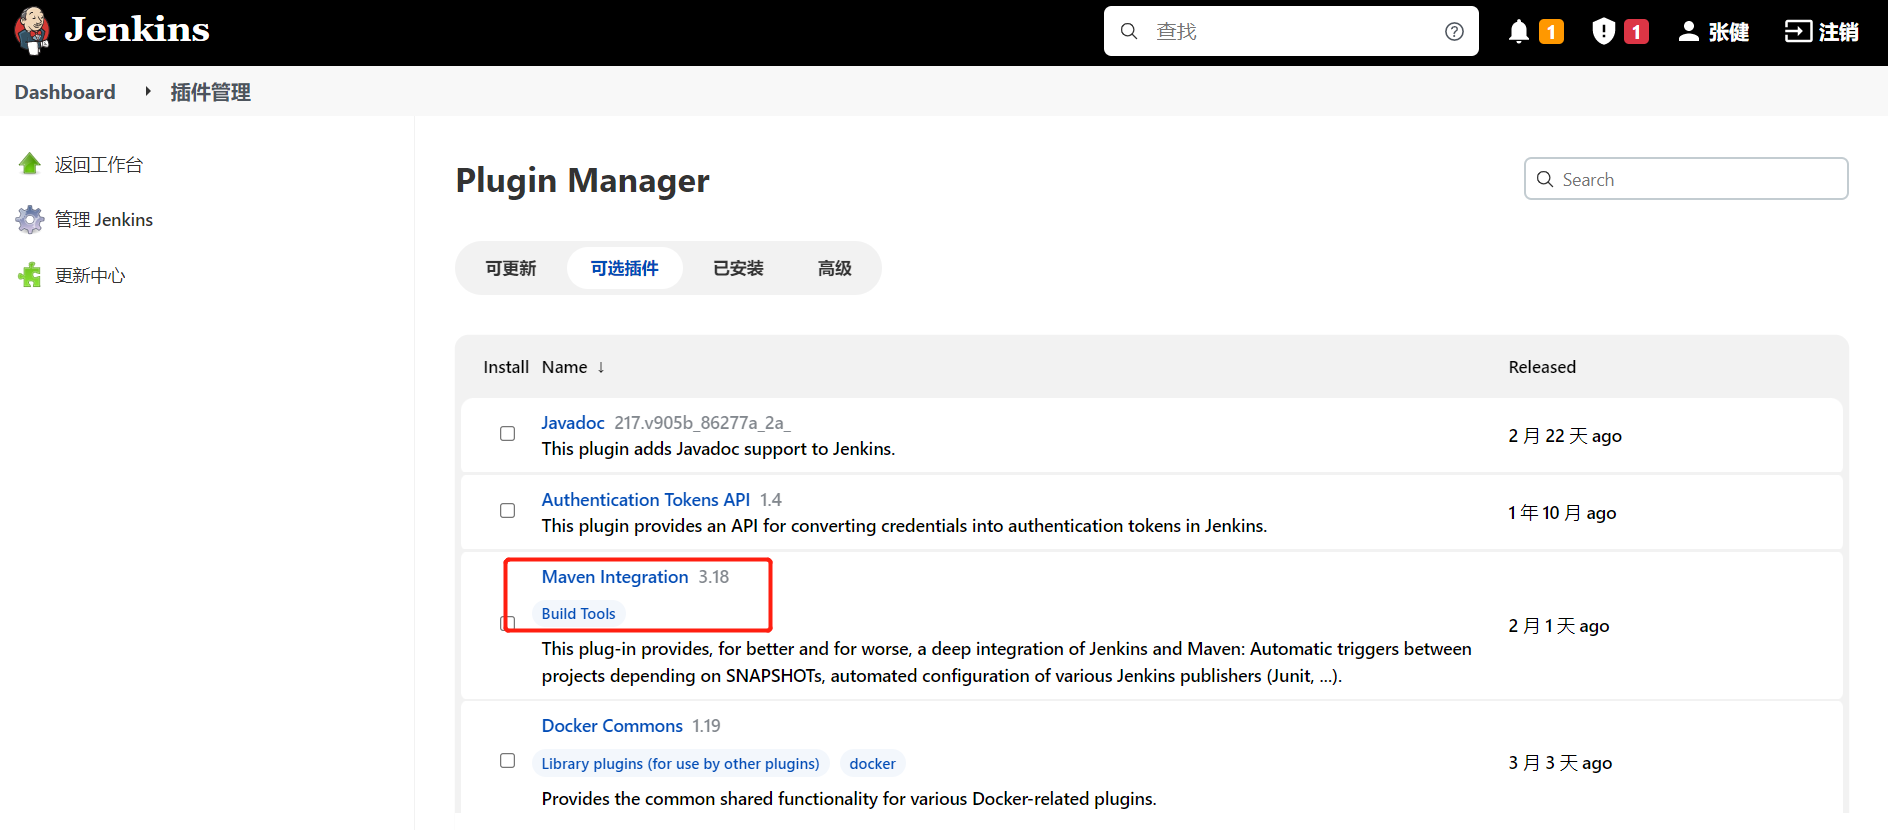This screenshot has width=1888, height=830.
Task: Check the Javadoc plugin install checkbox
Action: pos(508,434)
